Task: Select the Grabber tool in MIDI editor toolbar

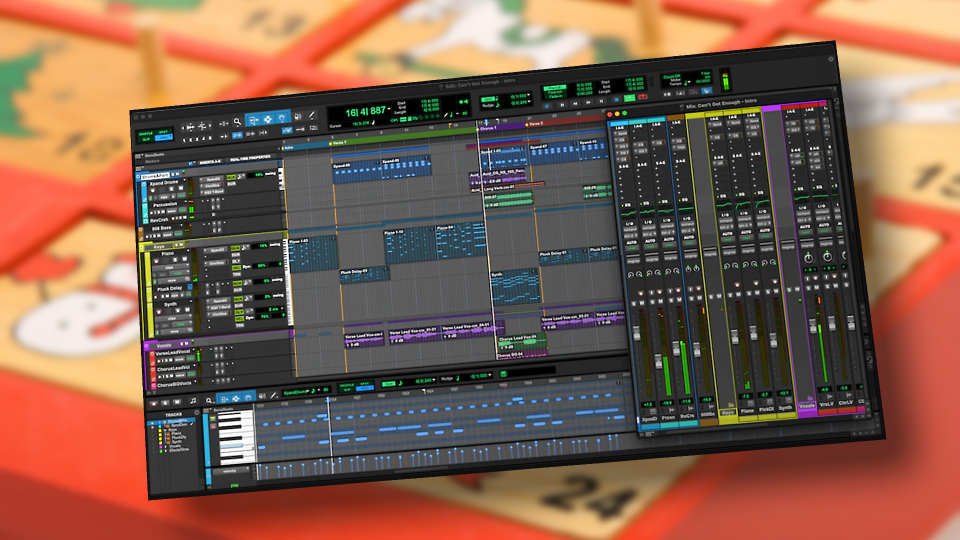Action: (x=248, y=398)
